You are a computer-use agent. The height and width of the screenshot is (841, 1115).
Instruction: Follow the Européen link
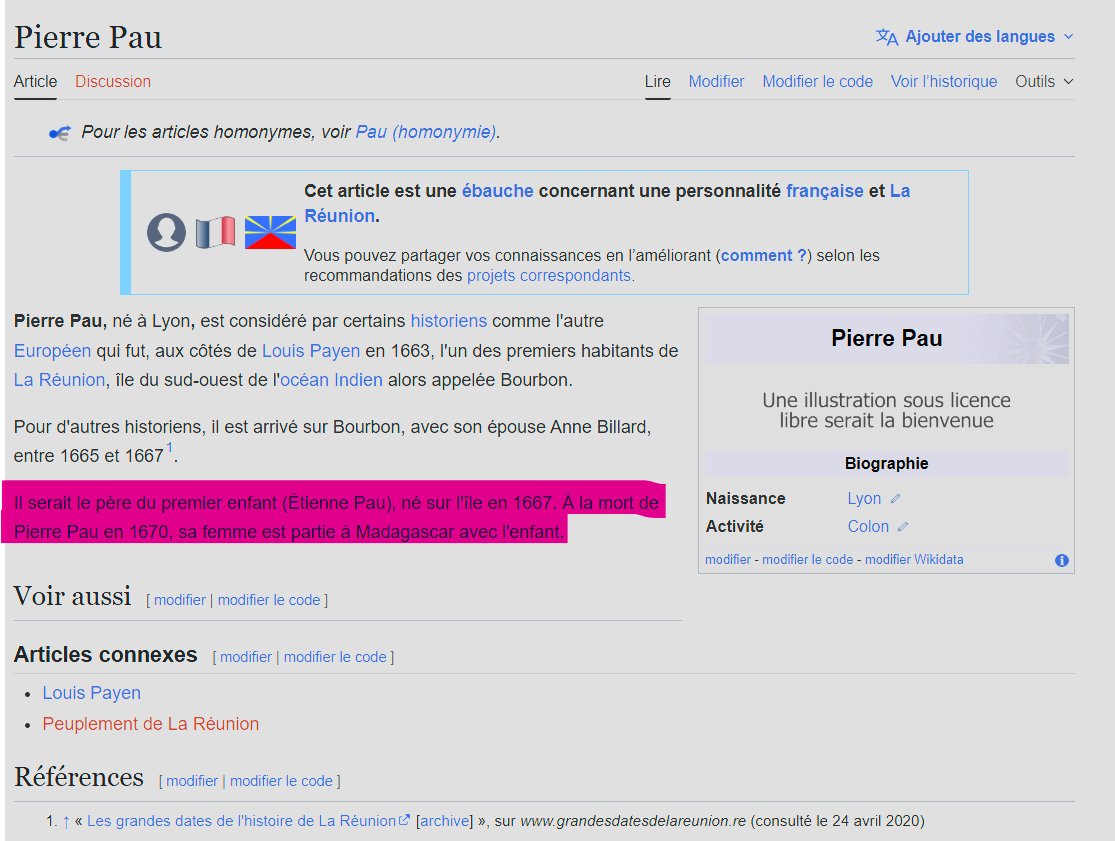coord(53,351)
